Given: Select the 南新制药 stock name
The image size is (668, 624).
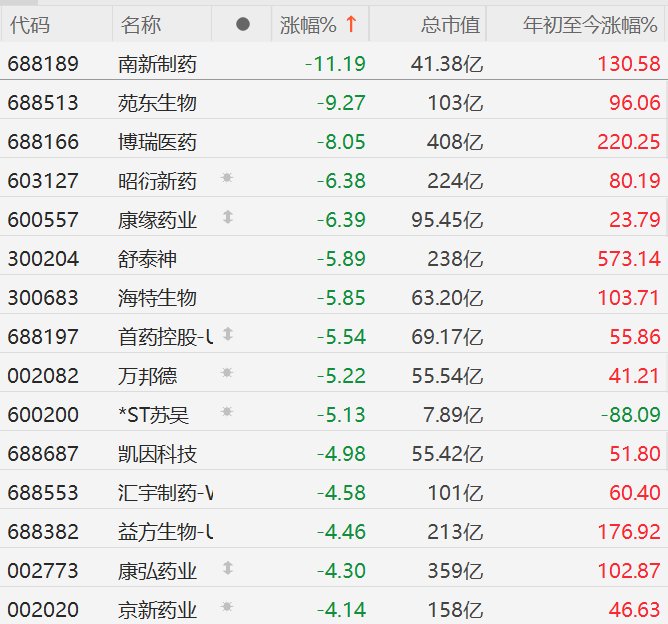Looking at the screenshot, I should pyautogui.click(x=157, y=64).
